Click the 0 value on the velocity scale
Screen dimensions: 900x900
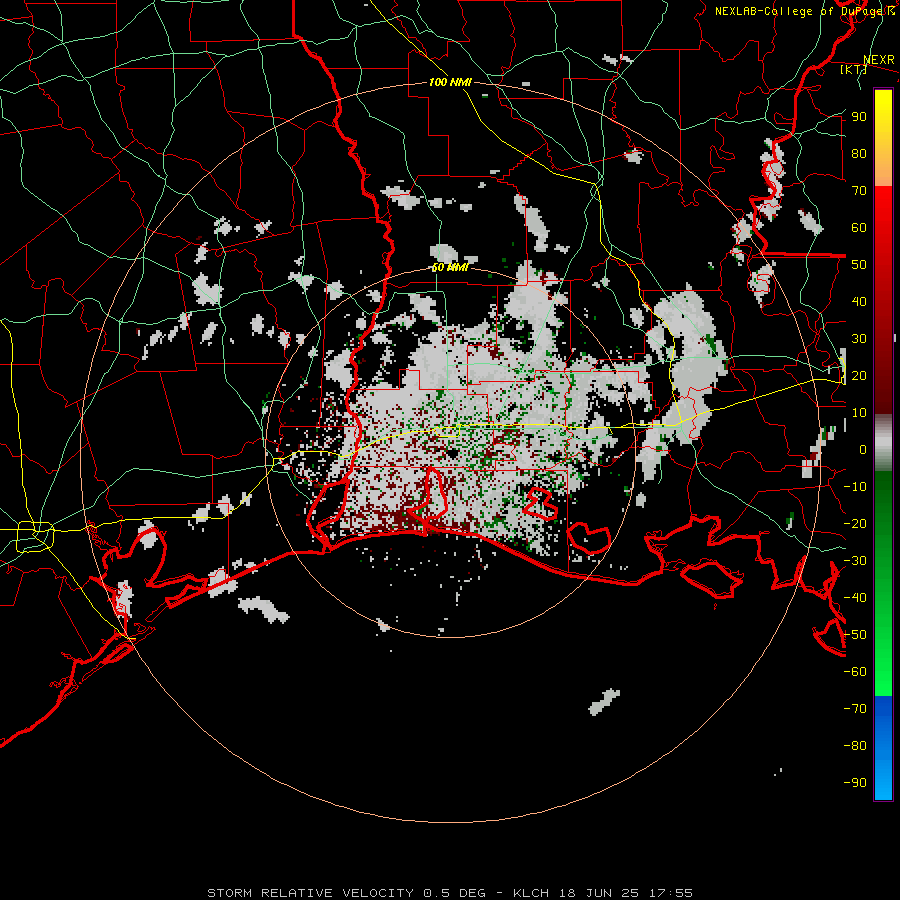(863, 449)
